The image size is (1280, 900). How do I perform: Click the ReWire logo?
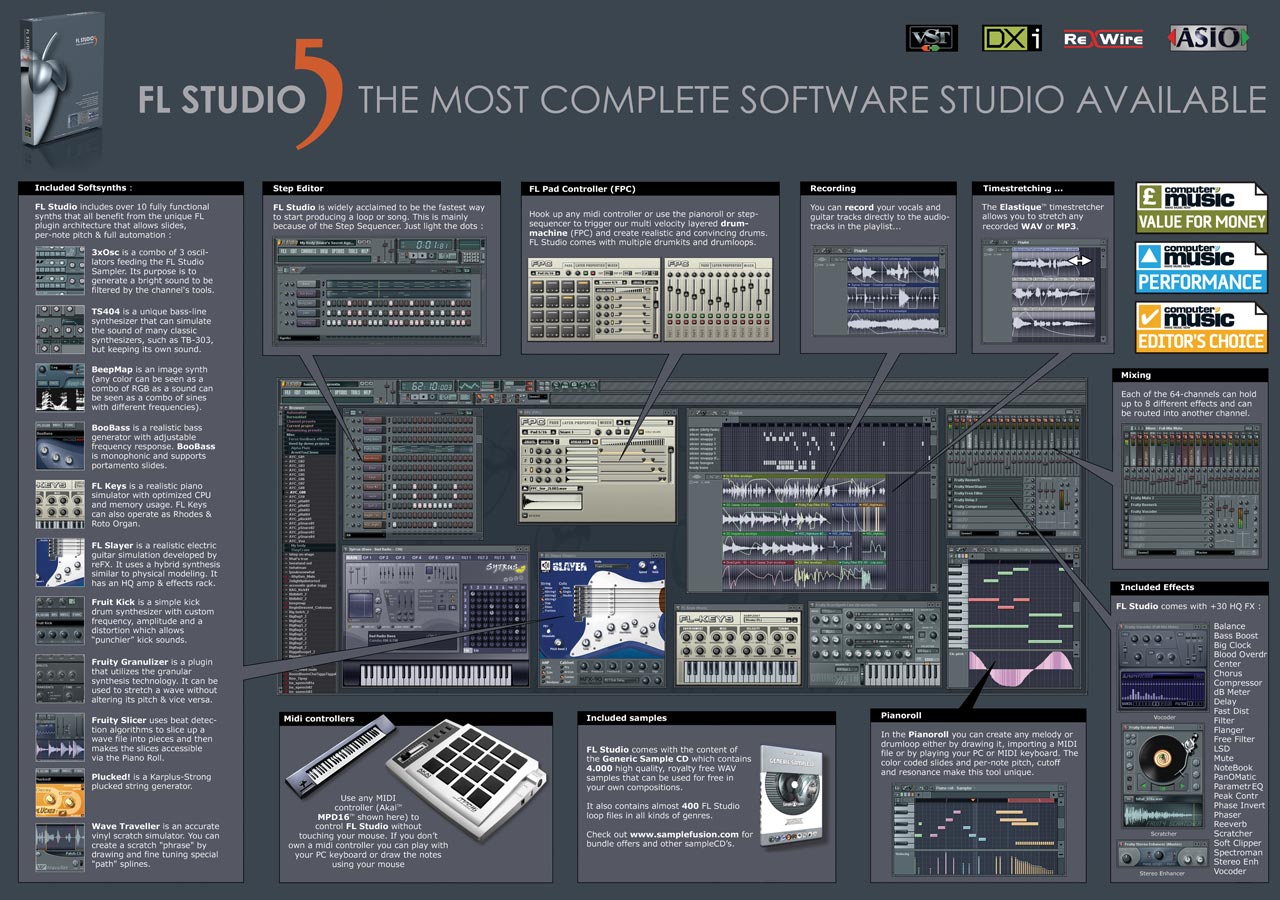click(1103, 39)
